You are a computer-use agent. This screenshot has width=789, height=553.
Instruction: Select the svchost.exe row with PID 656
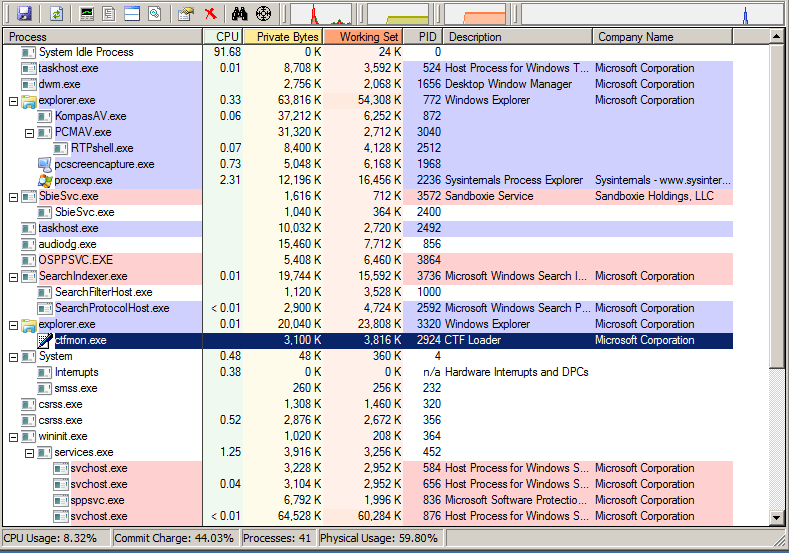point(368,484)
